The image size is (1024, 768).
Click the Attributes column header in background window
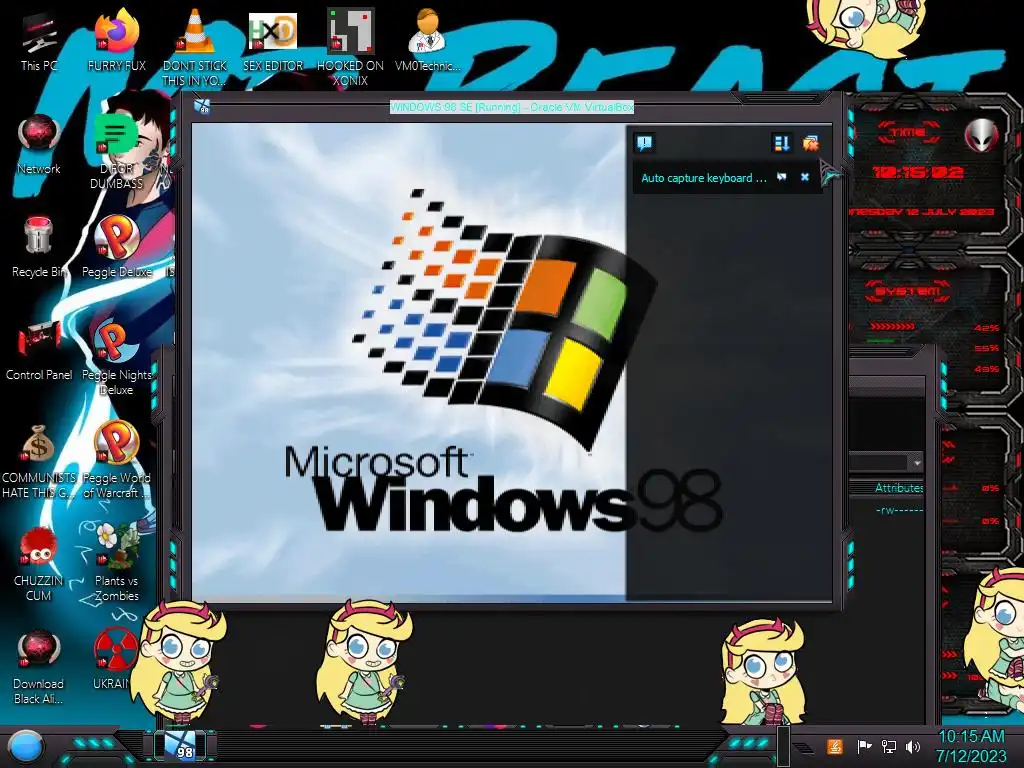[899, 488]
